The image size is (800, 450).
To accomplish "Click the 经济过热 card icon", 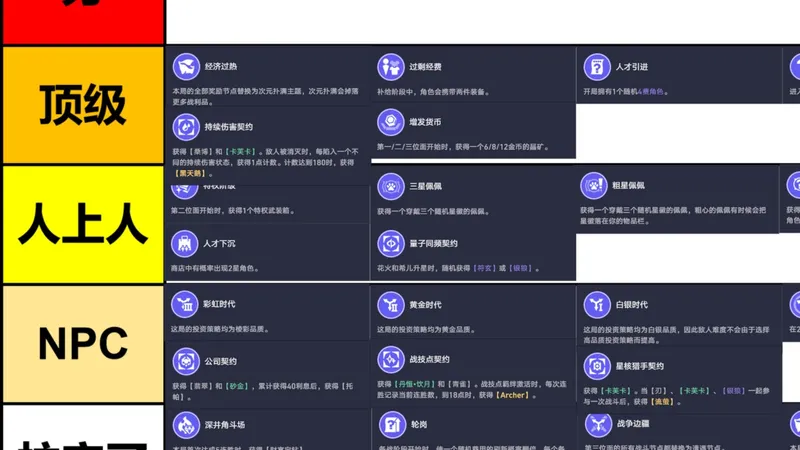I will (x=186, y=66).
